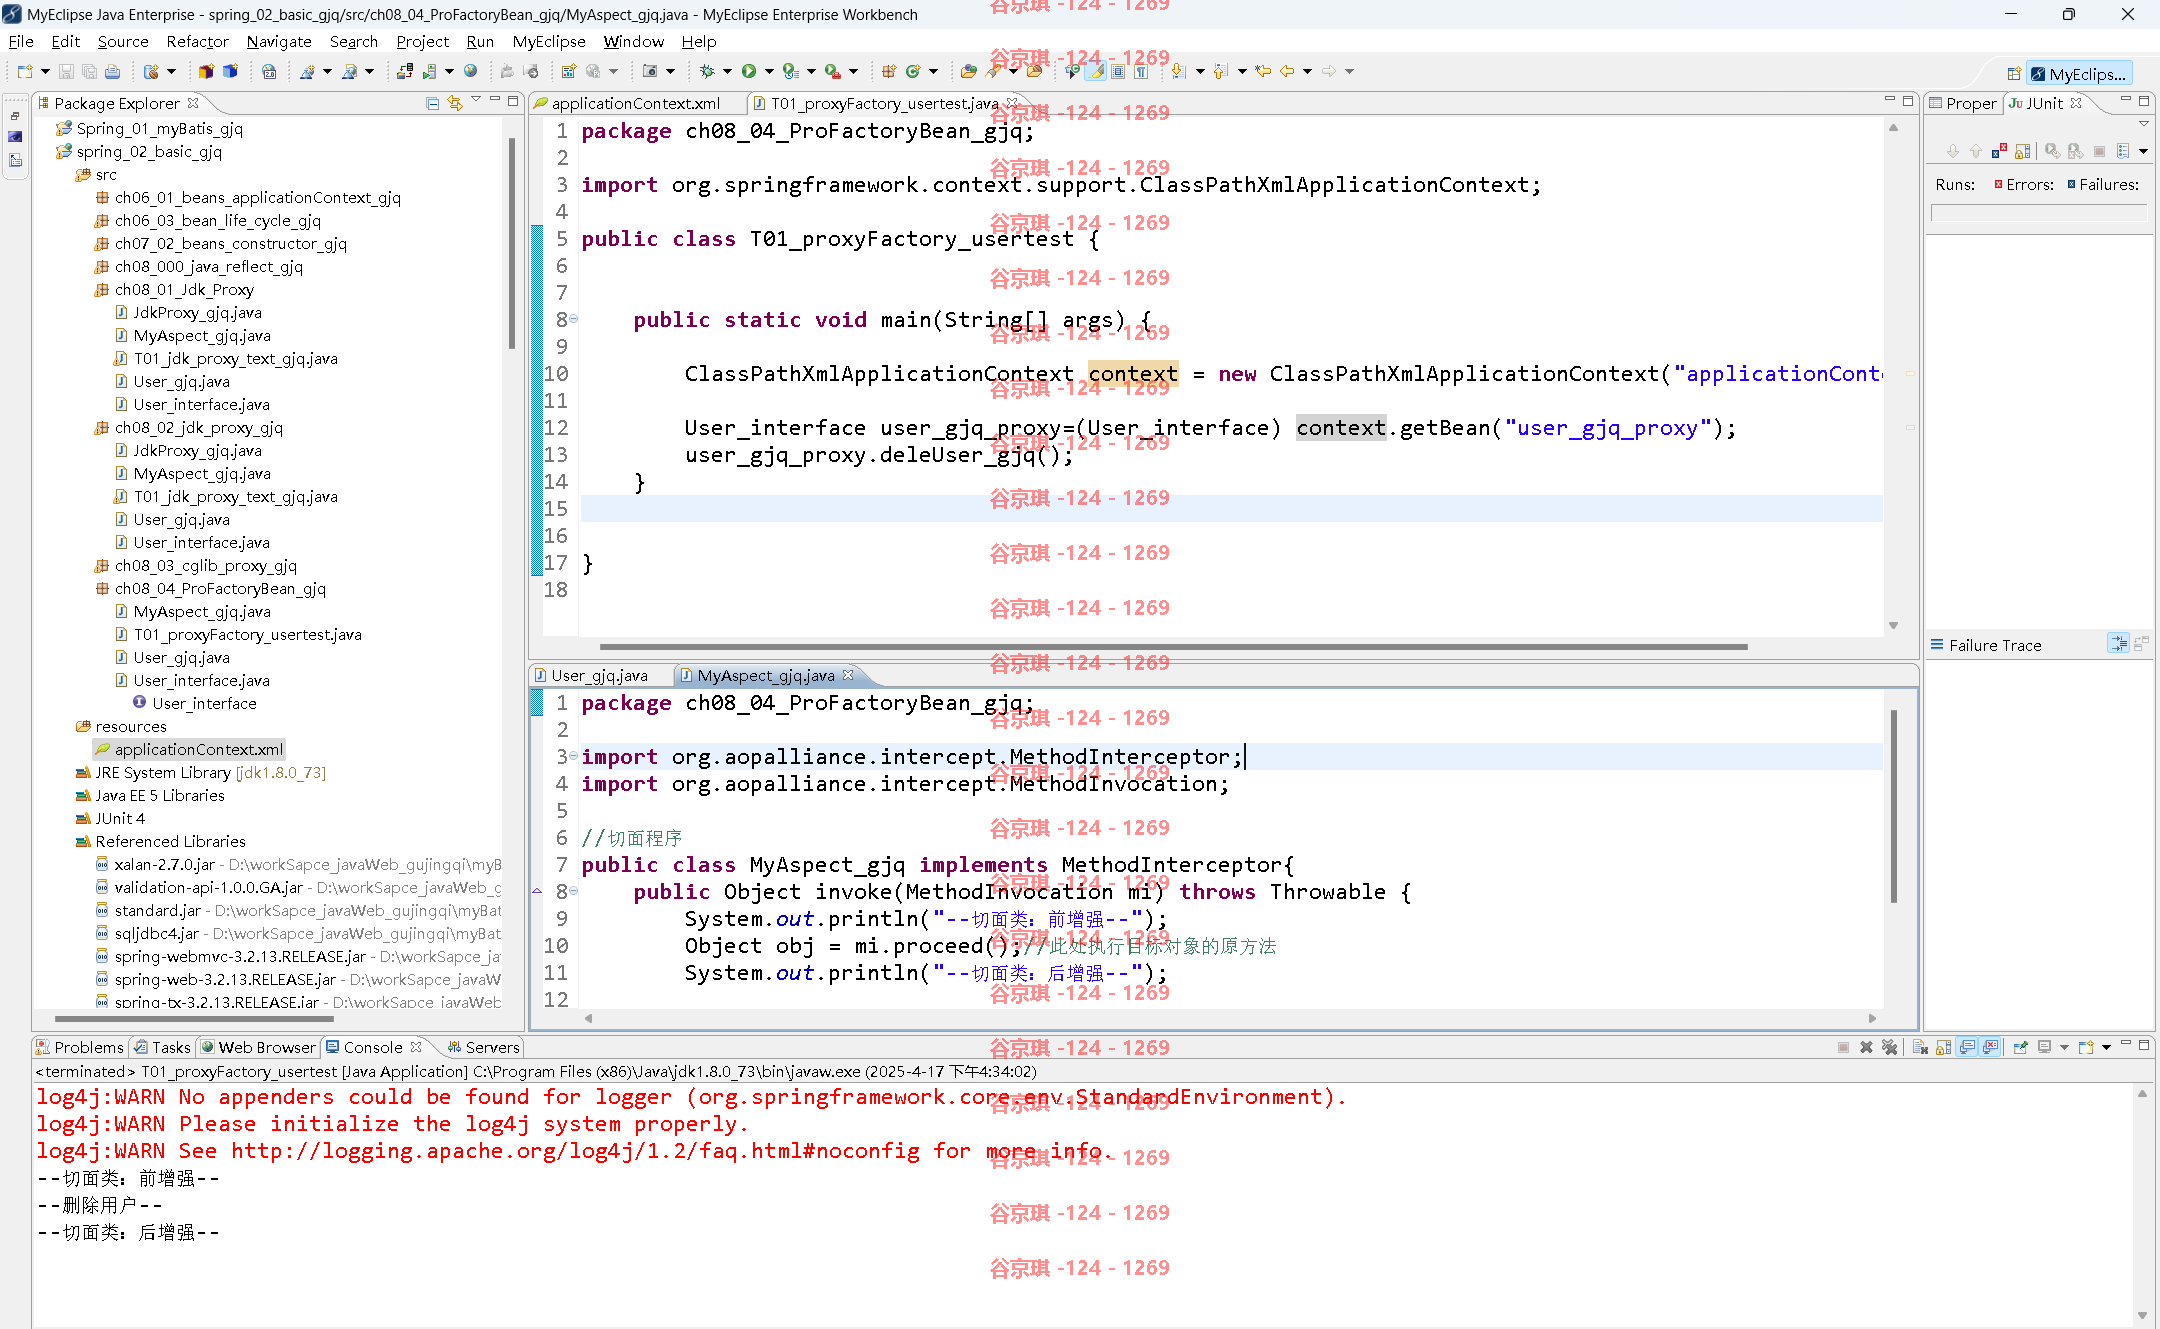Open the Debug button dropdown arrow

727,71
